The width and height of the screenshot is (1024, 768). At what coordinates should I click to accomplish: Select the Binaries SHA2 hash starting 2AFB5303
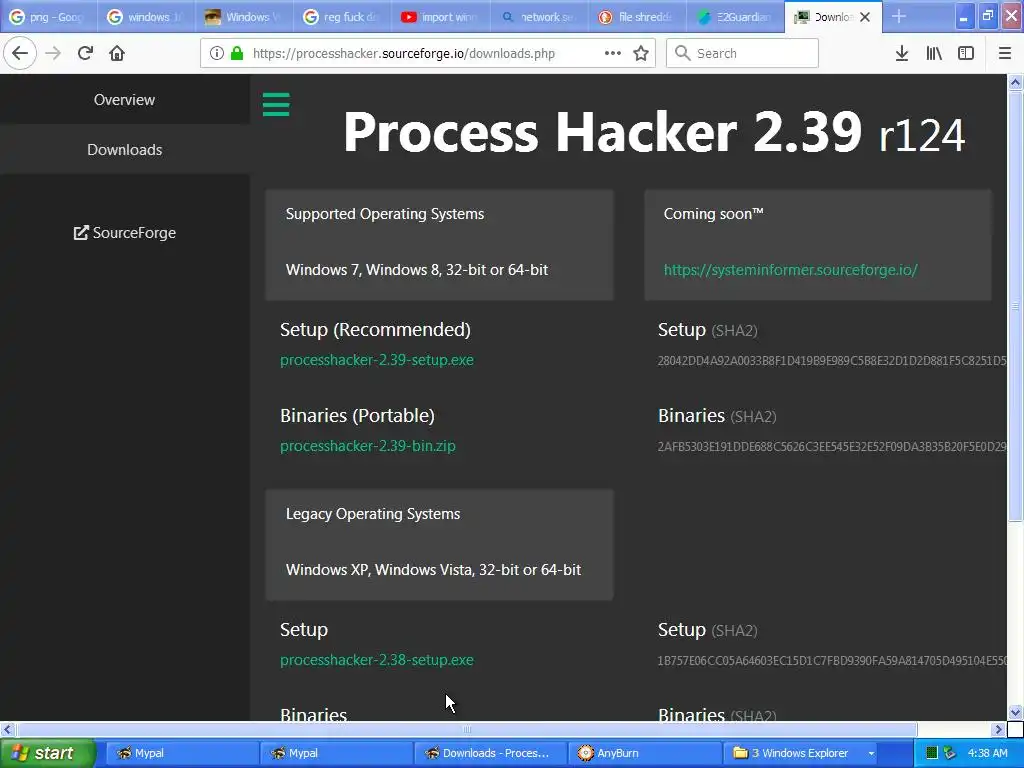point(832,447)
